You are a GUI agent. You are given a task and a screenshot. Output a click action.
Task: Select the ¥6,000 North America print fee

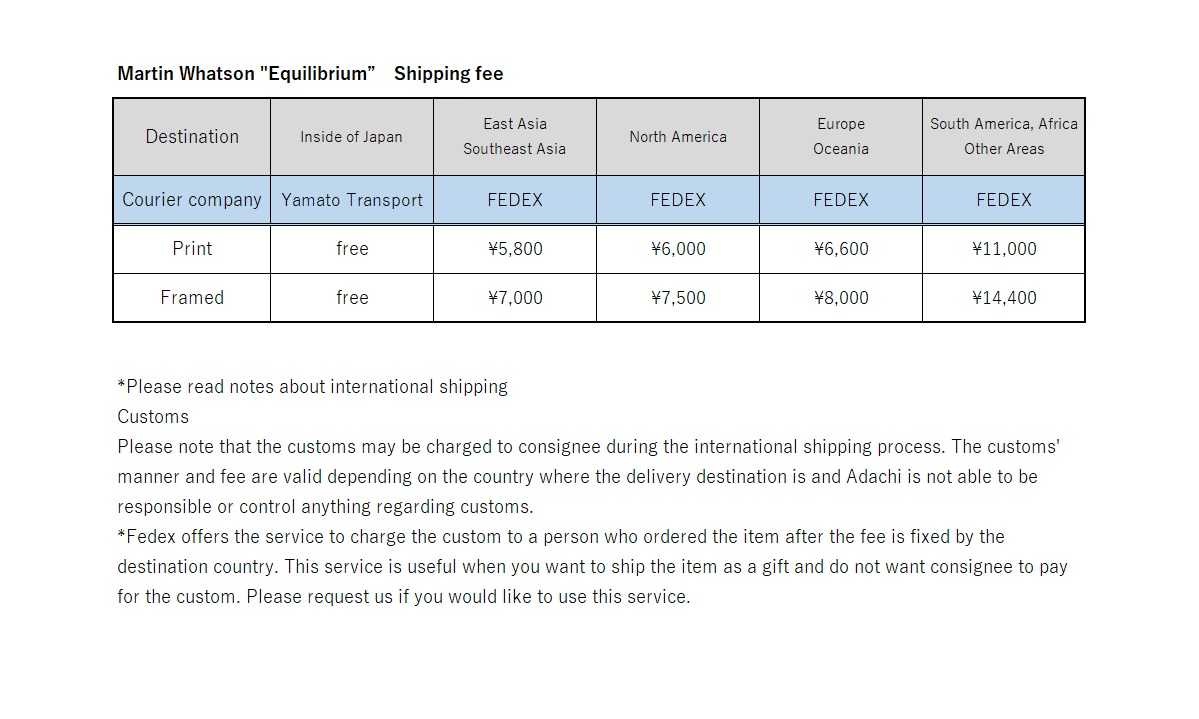pos(678,249)
